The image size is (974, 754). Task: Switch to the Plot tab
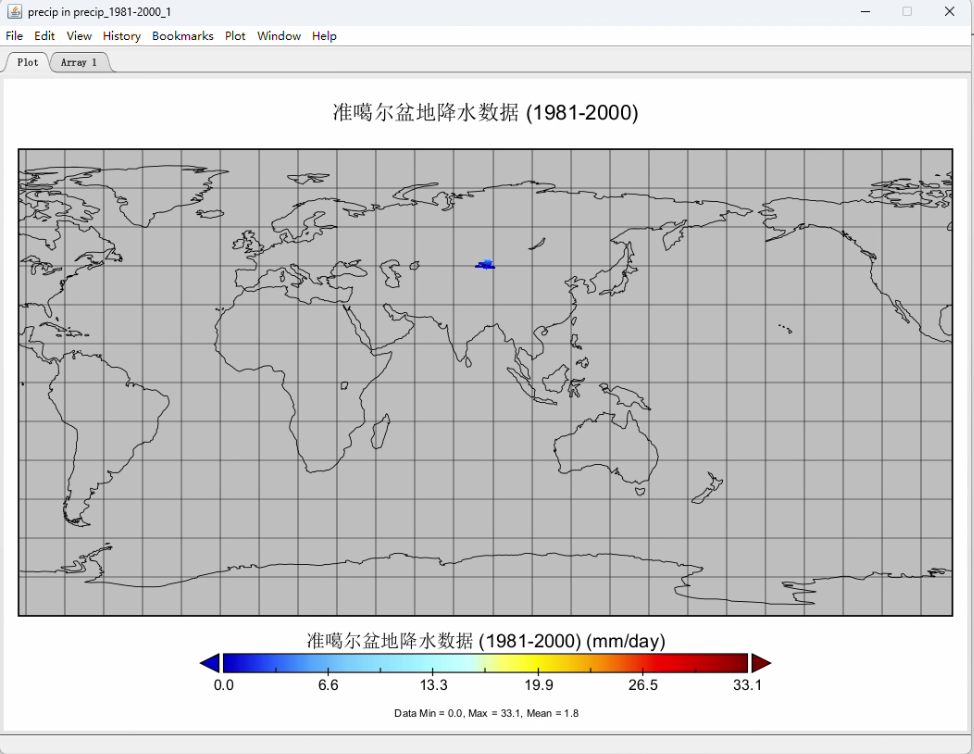[27, 62]
